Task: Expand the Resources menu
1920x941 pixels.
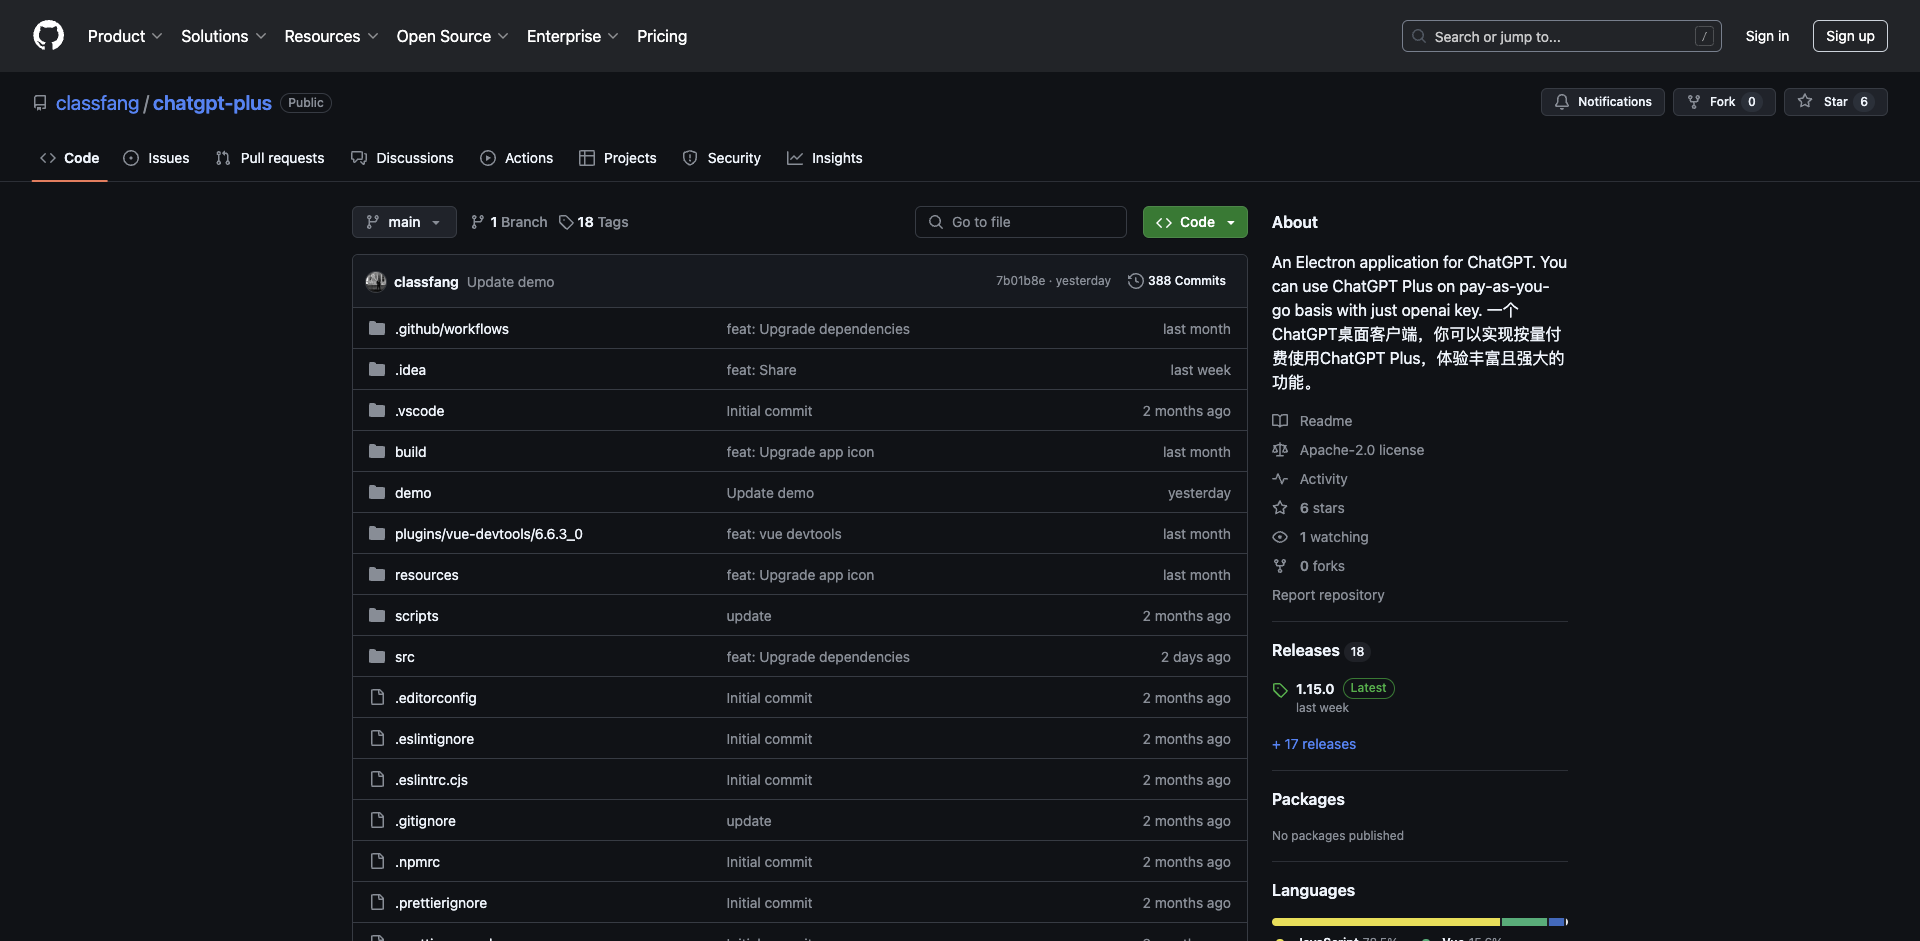Action: (331, 36)
